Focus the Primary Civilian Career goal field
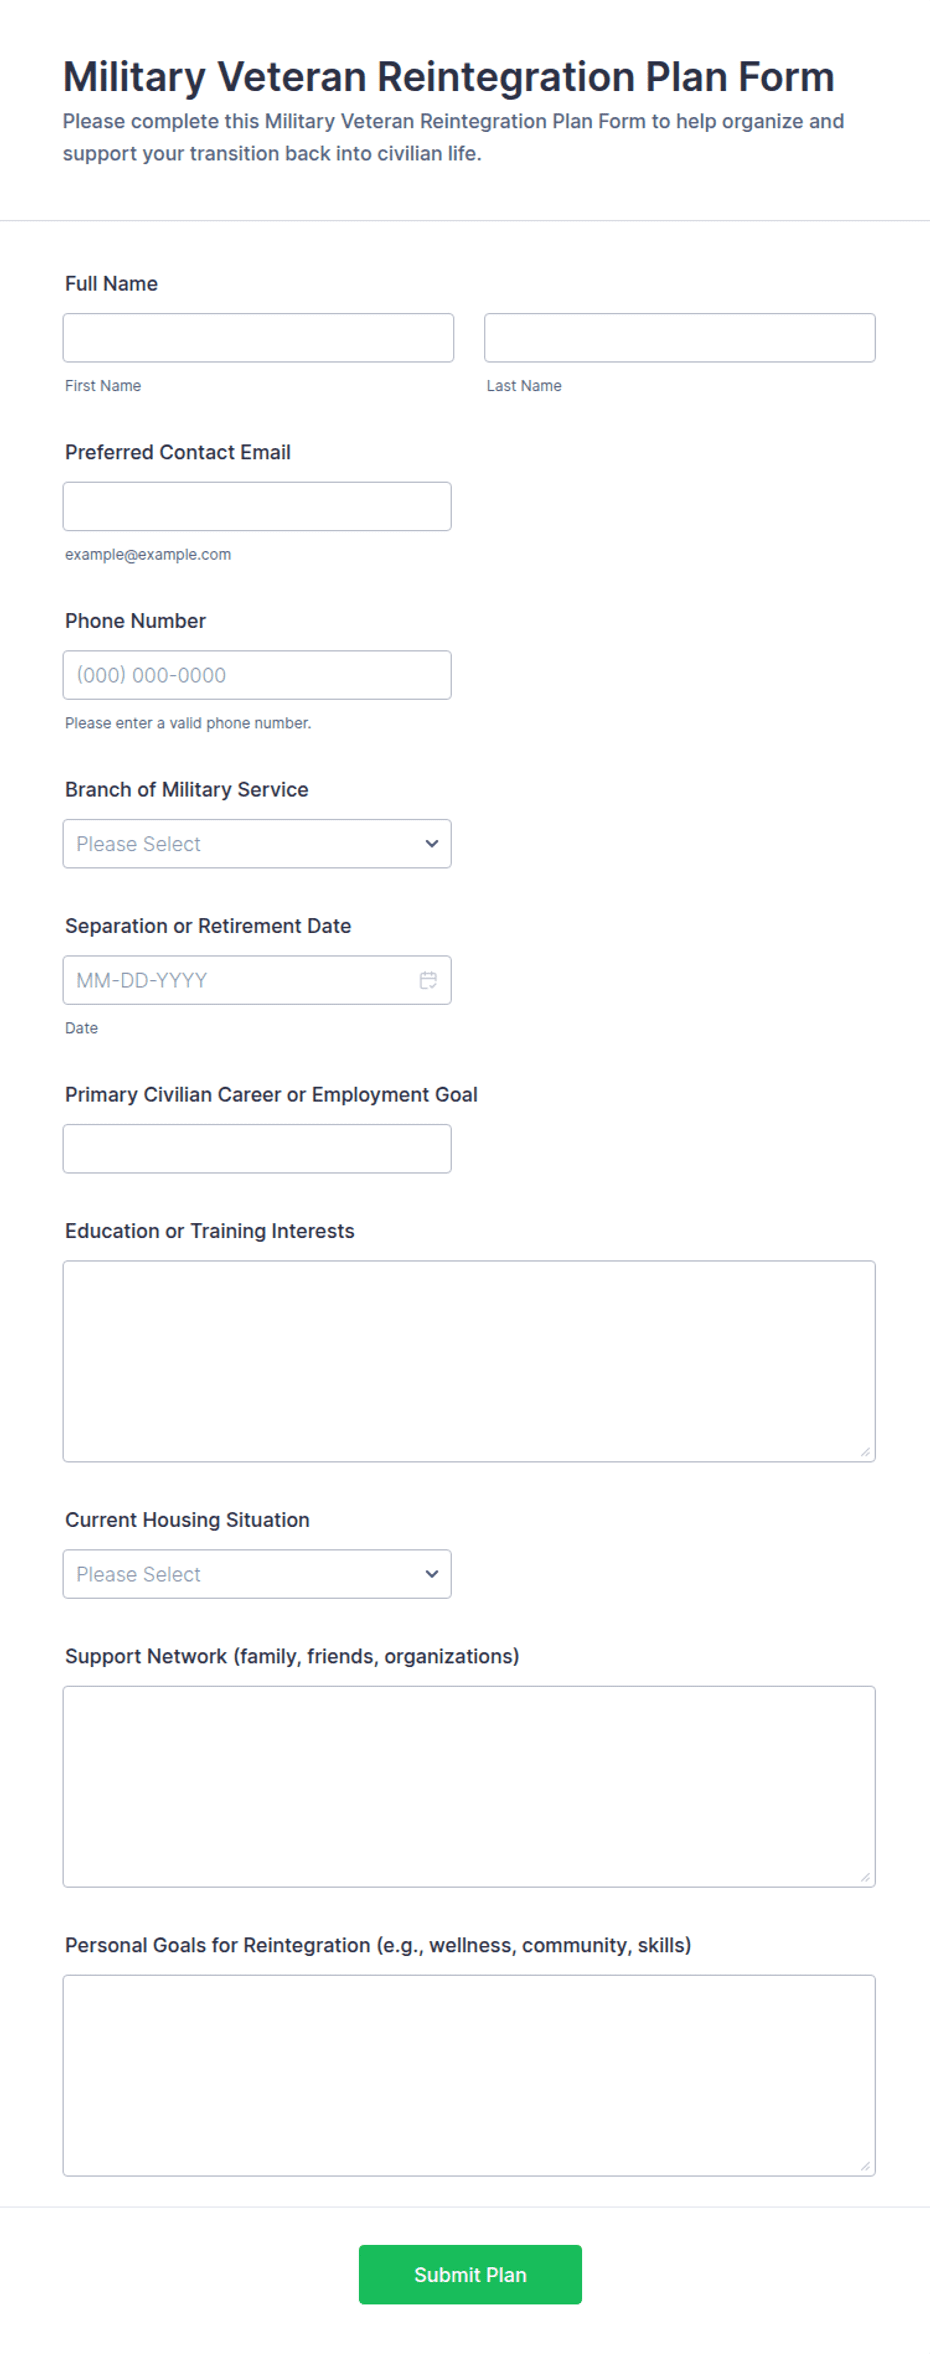Image resolution: width=930 pixels, height=2354 pixels. click(257, 1149)
